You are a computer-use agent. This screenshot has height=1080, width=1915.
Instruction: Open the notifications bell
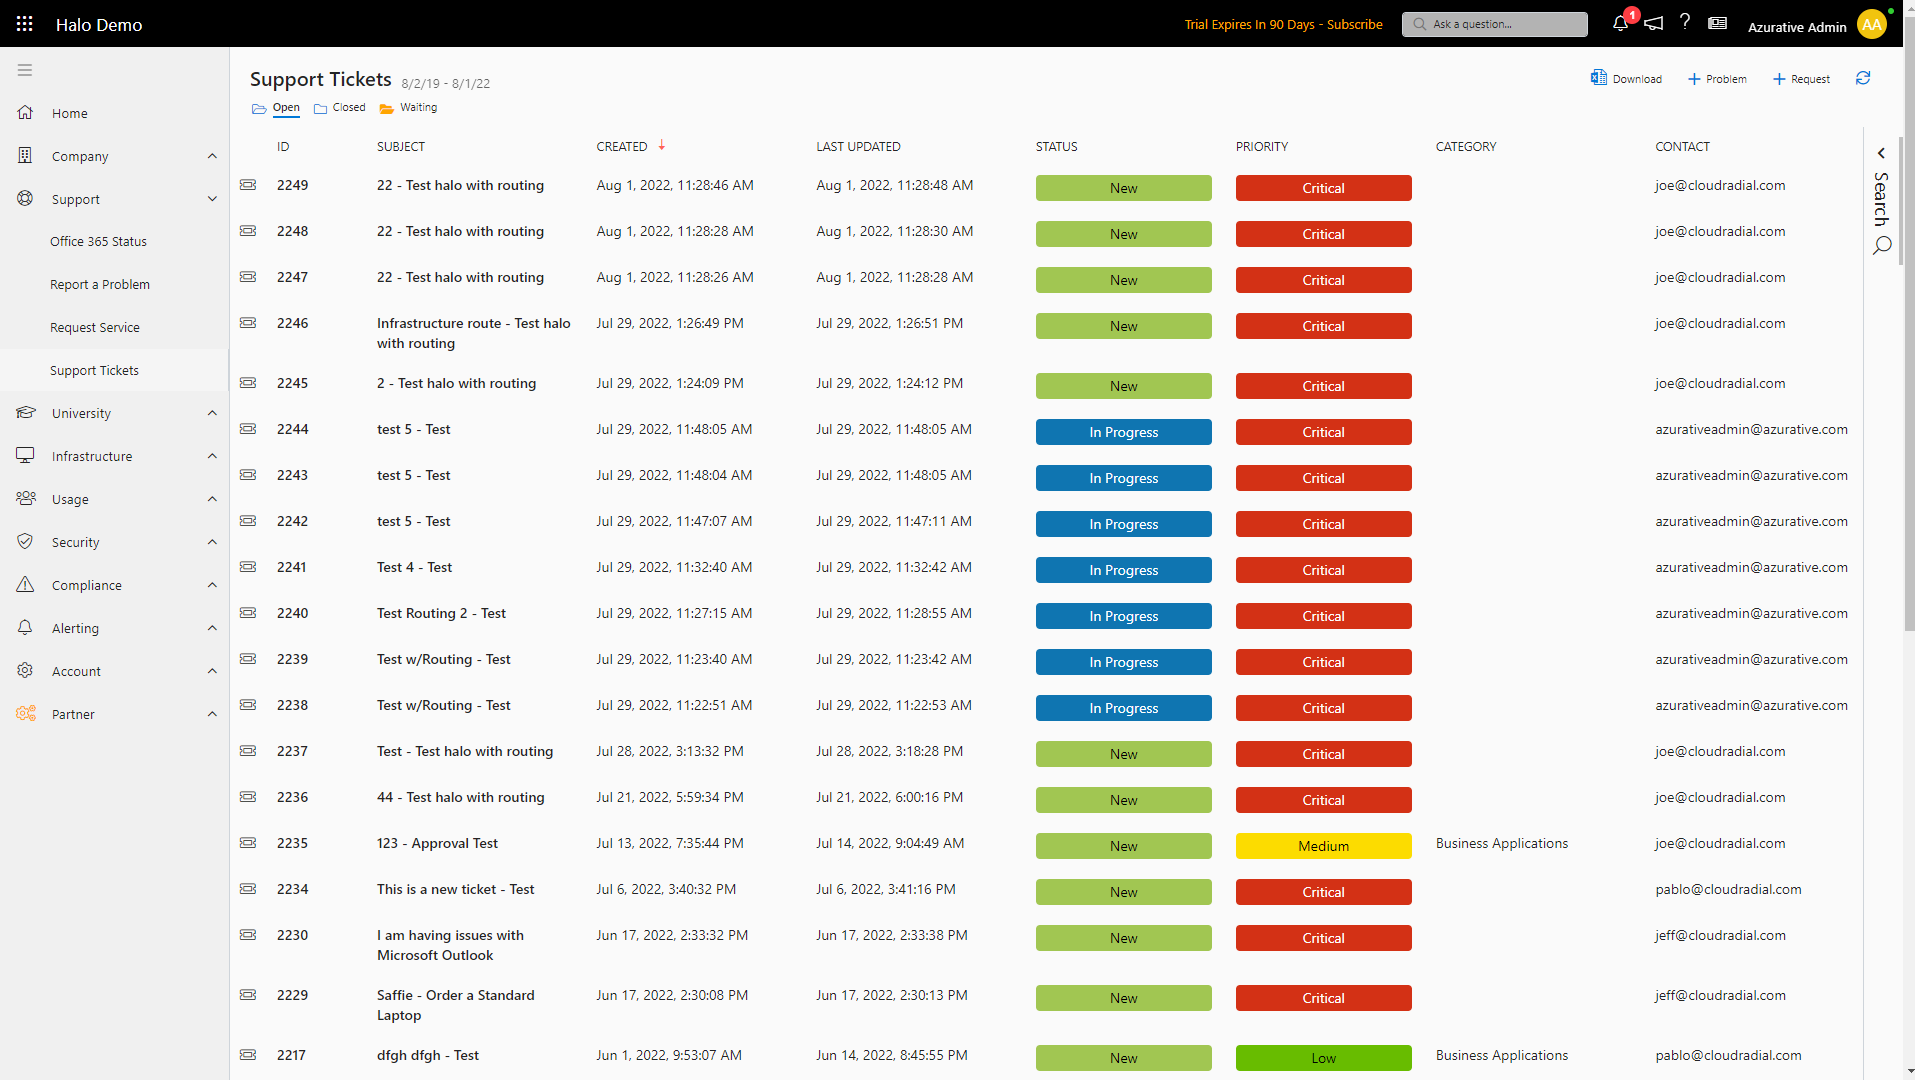point(1620,23)
